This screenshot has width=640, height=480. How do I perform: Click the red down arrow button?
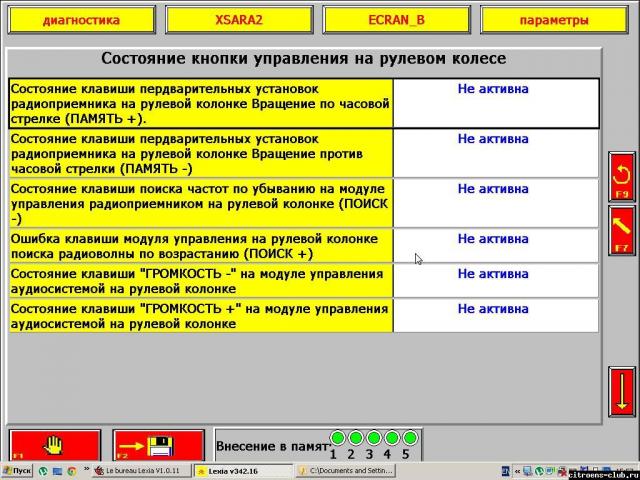point(622,392)
